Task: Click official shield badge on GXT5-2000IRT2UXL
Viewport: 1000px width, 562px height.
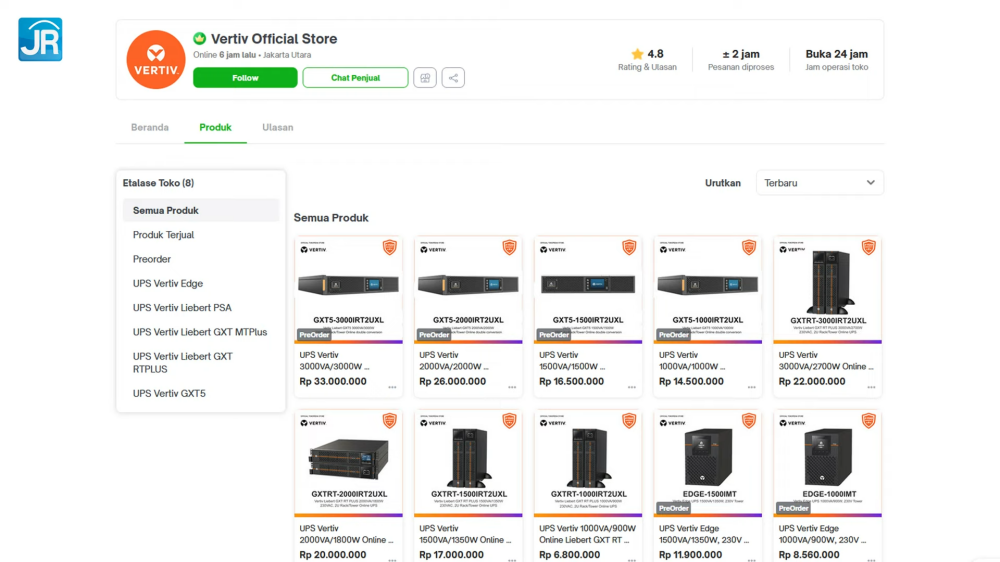Action: [509, 247]
